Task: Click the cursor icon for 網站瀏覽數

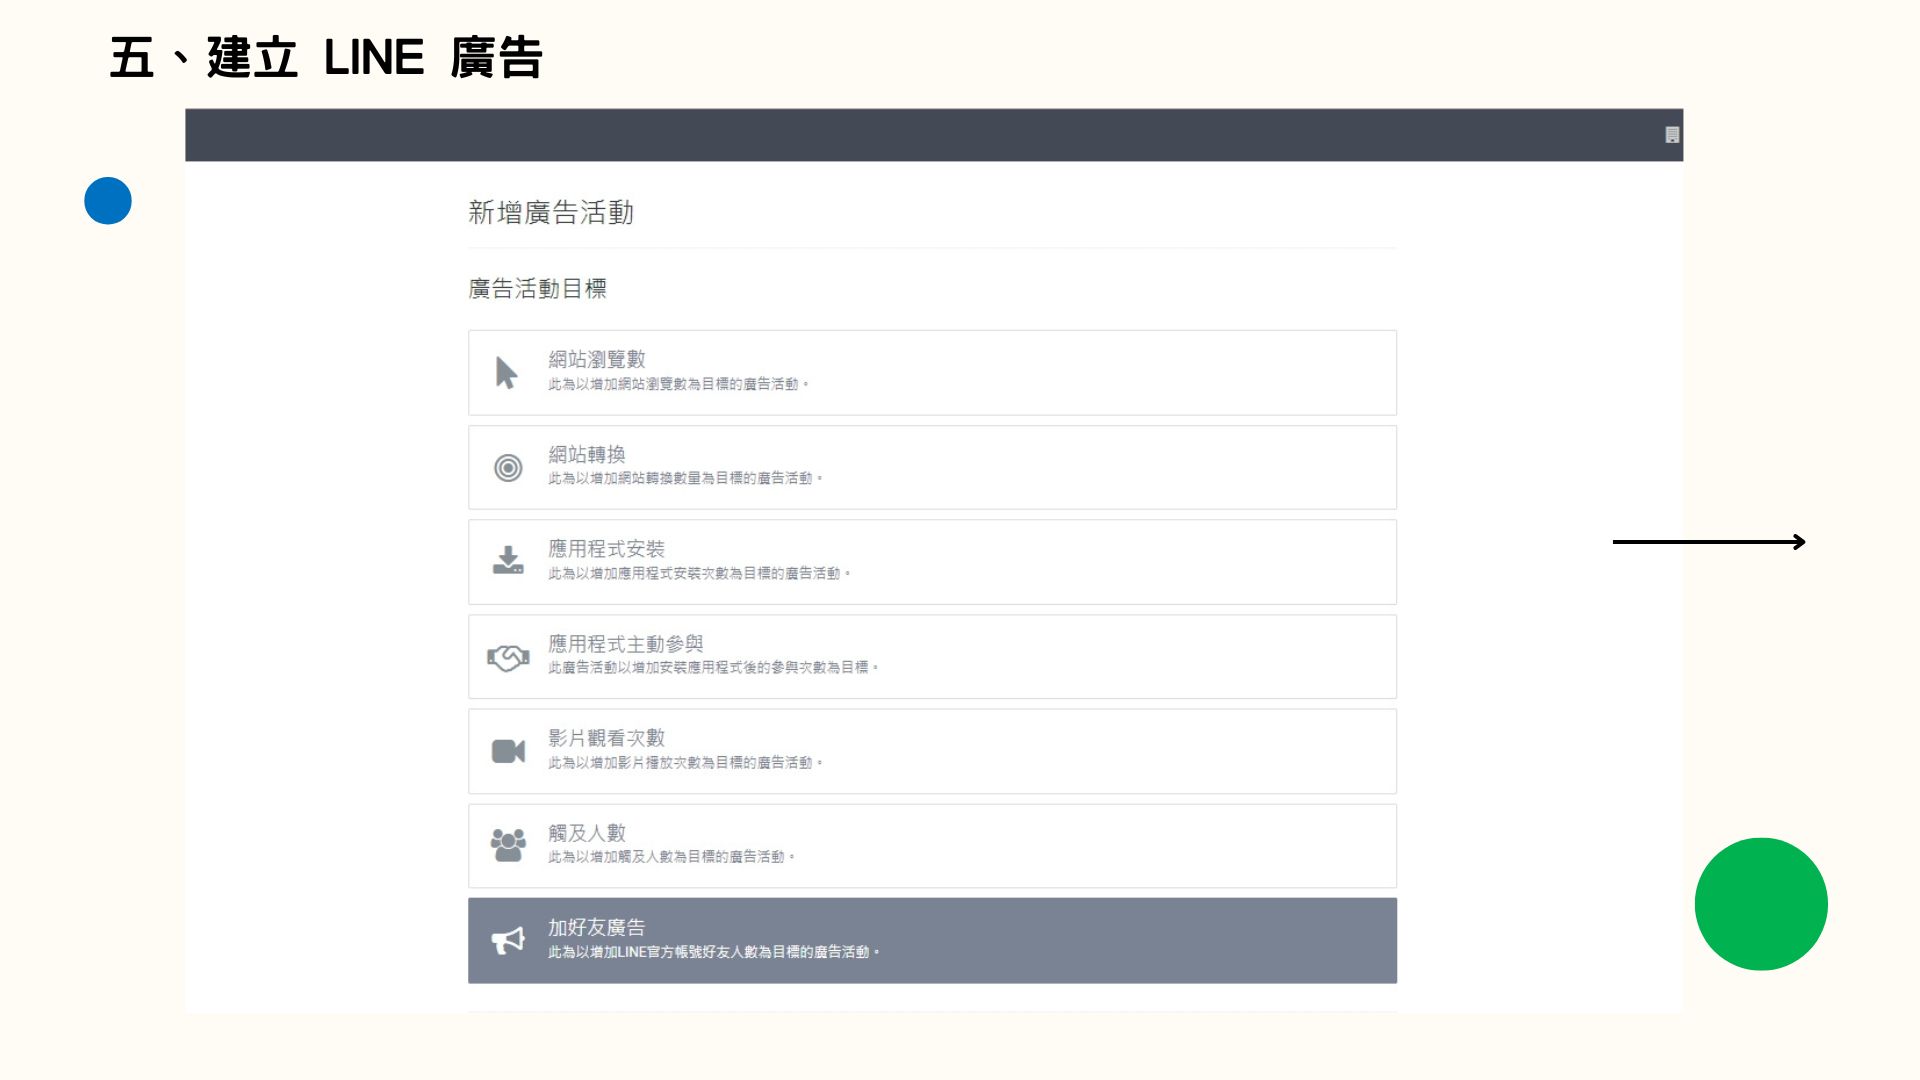Action: point(507,373)
